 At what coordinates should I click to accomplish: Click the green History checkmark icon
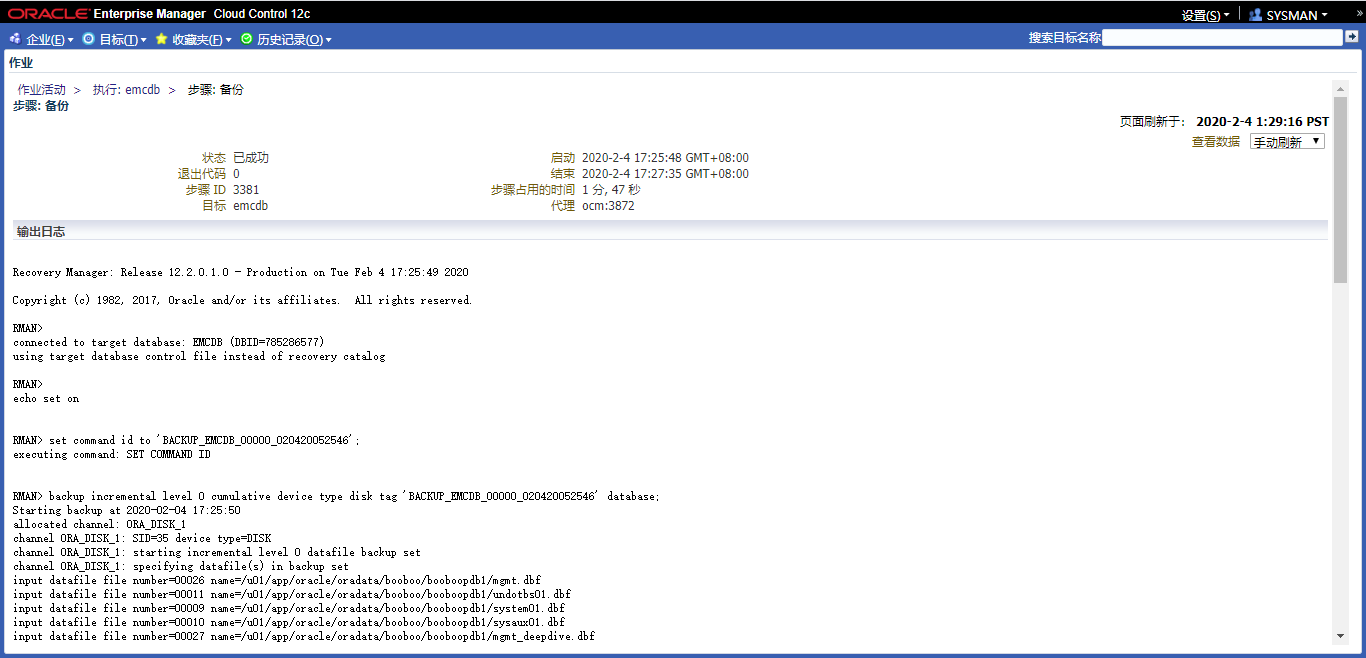point(247,39)
